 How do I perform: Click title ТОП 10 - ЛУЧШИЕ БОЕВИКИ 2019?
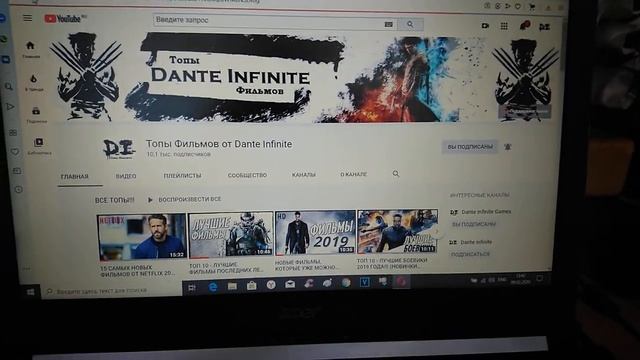click(392, 263)
